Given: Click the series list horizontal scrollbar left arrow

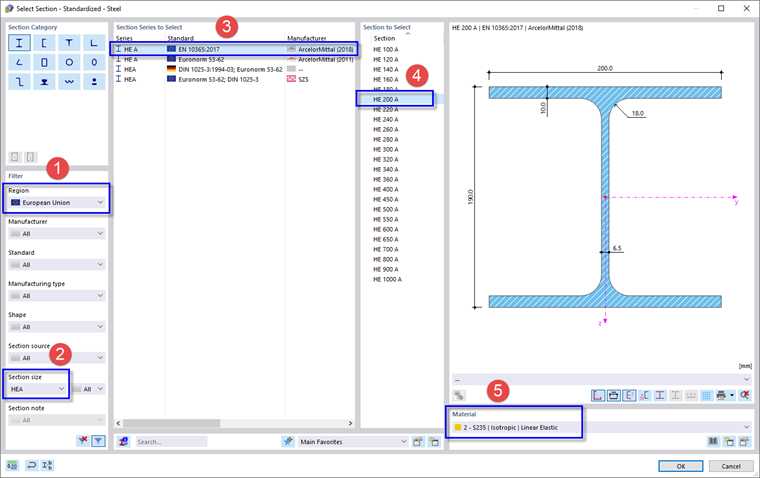Looking at the screenshot, I should click(119, 423).
